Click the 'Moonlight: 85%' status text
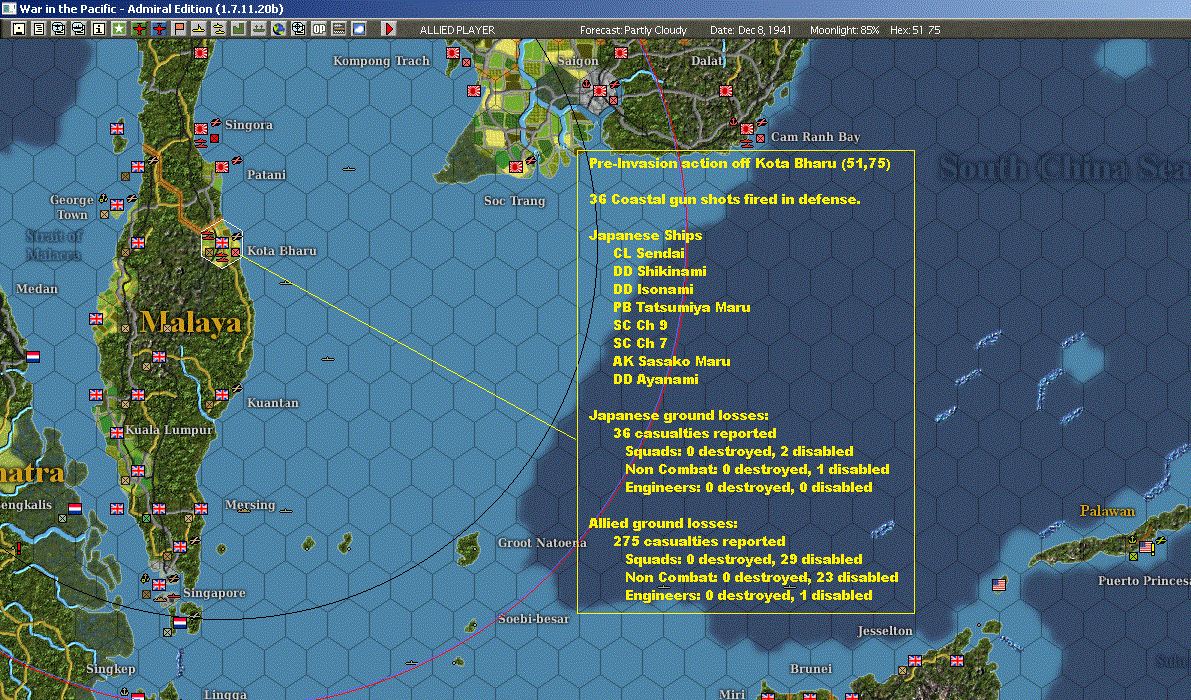Image resolution: width=1191 pixels, height=700 pixels. pos(844,30)
